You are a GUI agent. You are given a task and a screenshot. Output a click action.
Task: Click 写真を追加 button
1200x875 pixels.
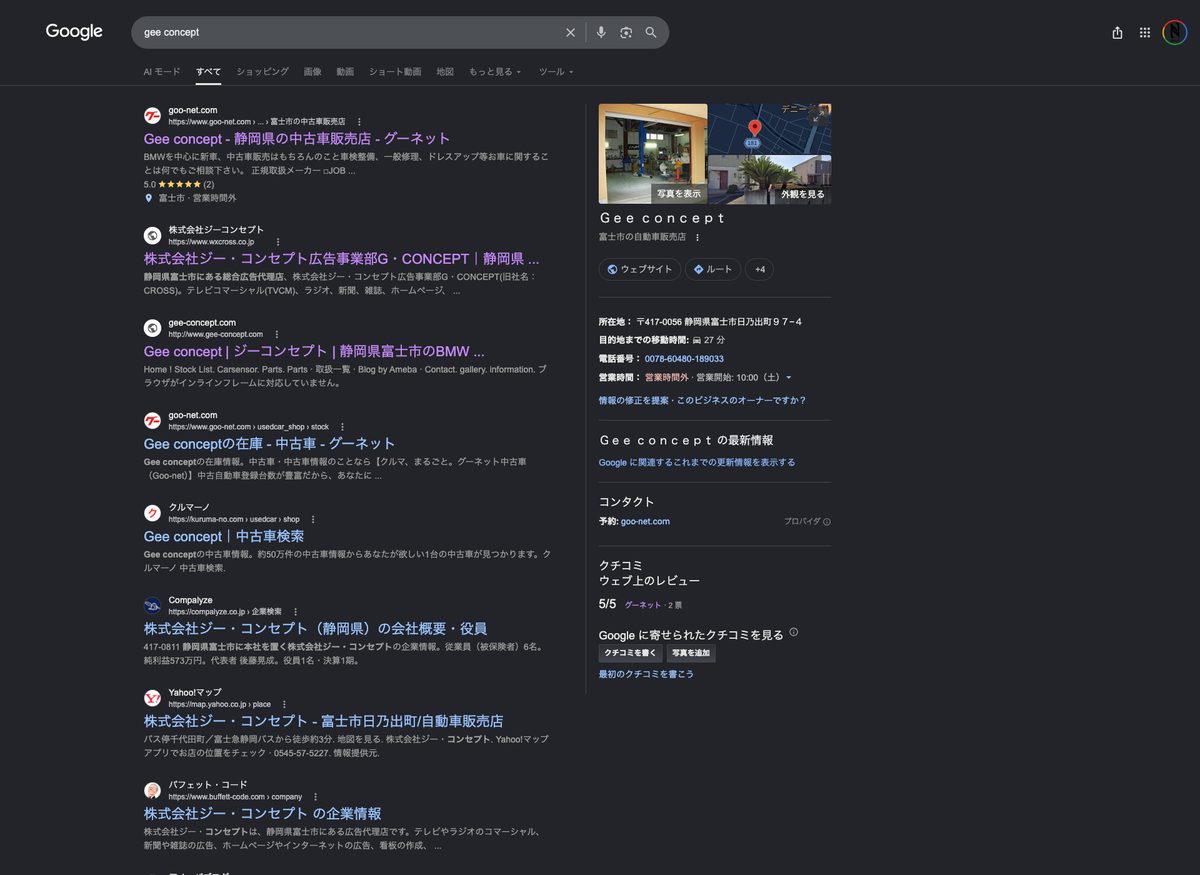(x=691, y=653)
